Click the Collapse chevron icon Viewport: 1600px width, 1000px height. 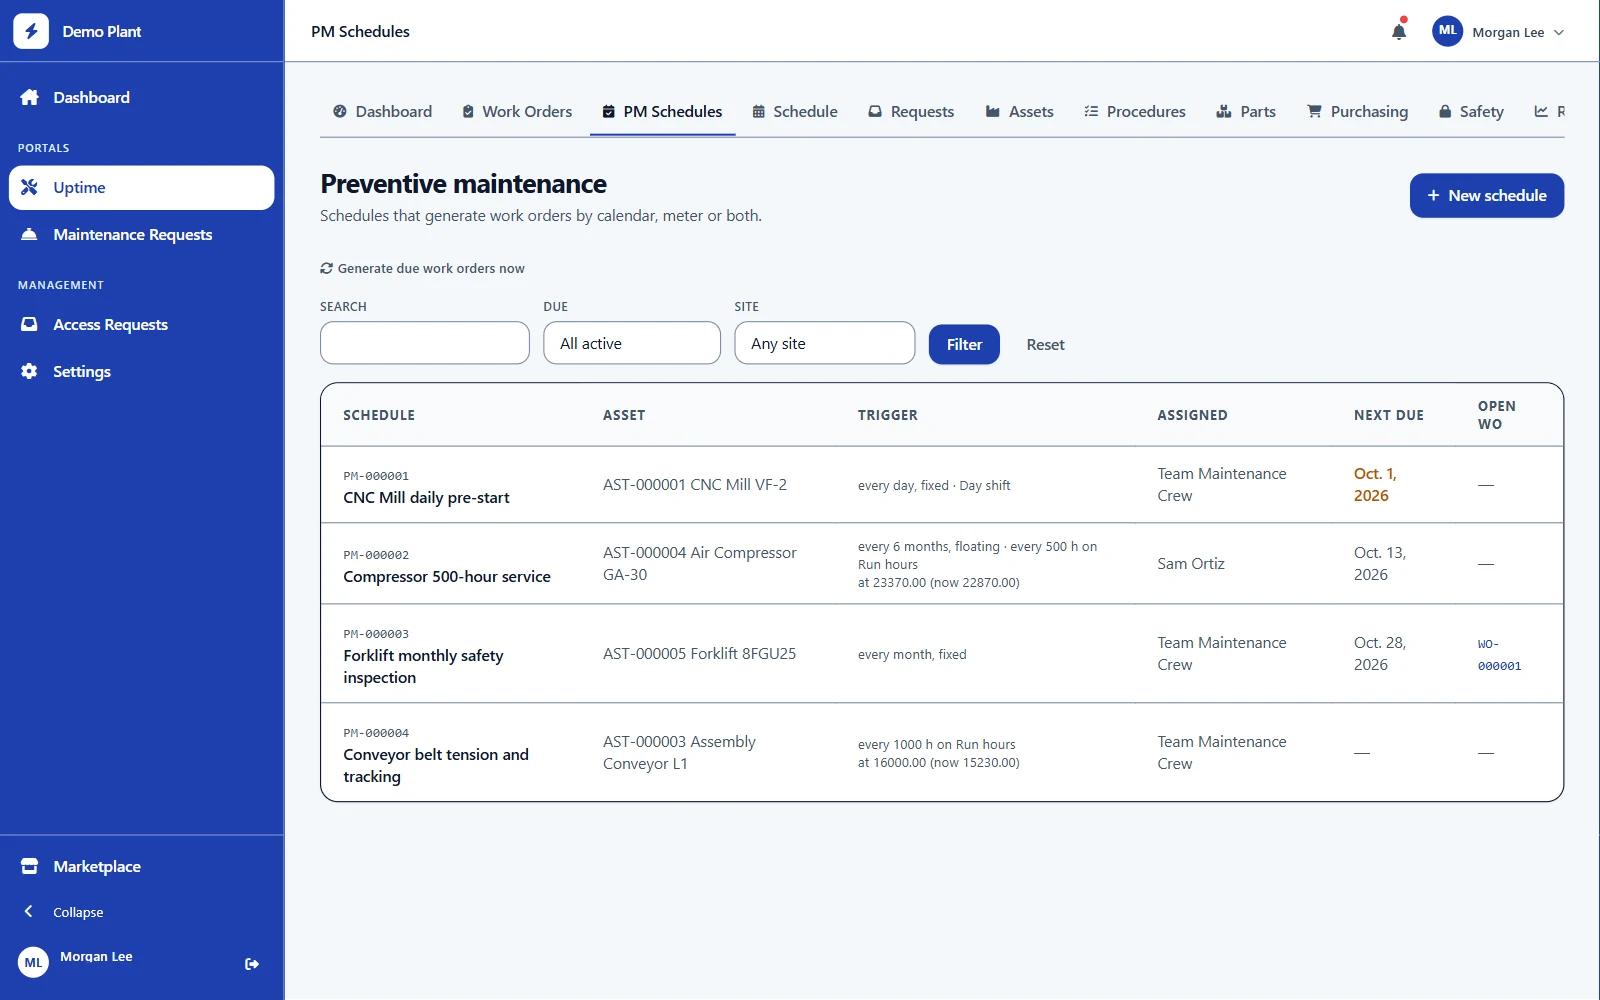point(29,911)
